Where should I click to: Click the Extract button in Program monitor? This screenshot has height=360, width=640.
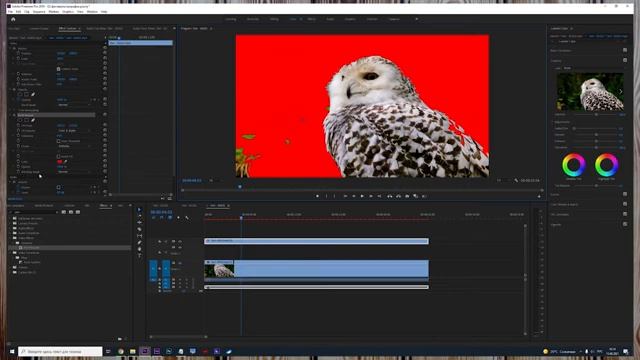click(x=398, y=196)
